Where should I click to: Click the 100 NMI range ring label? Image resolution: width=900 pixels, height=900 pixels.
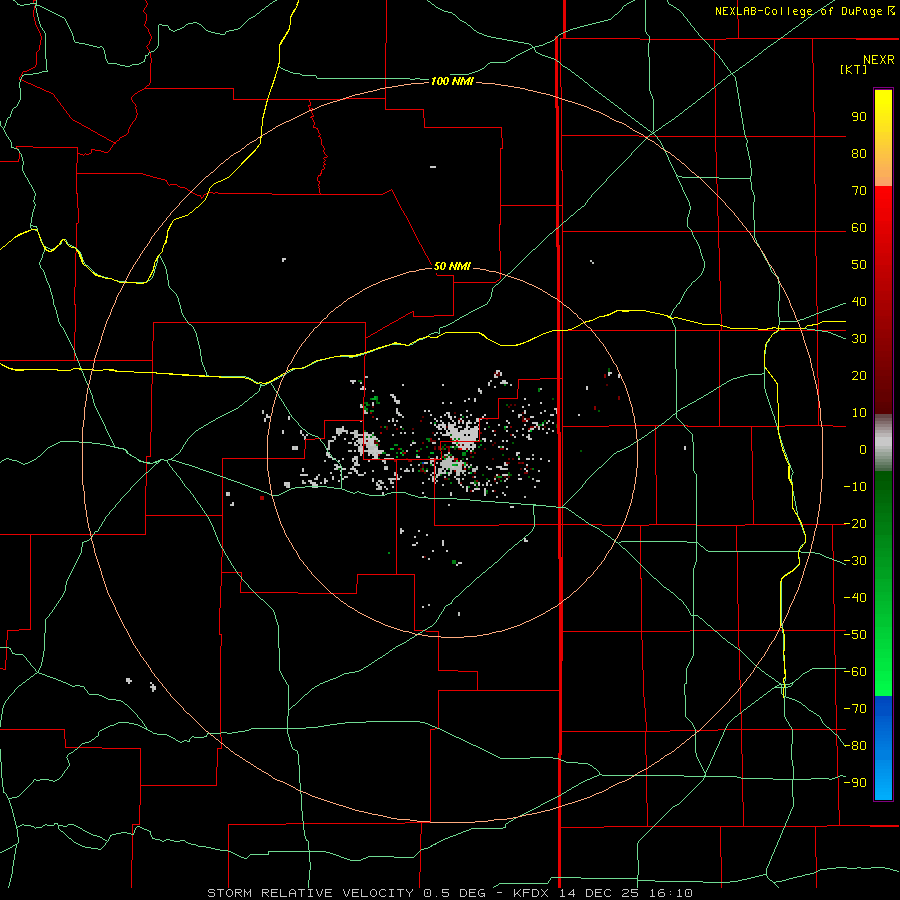(452, 82)
